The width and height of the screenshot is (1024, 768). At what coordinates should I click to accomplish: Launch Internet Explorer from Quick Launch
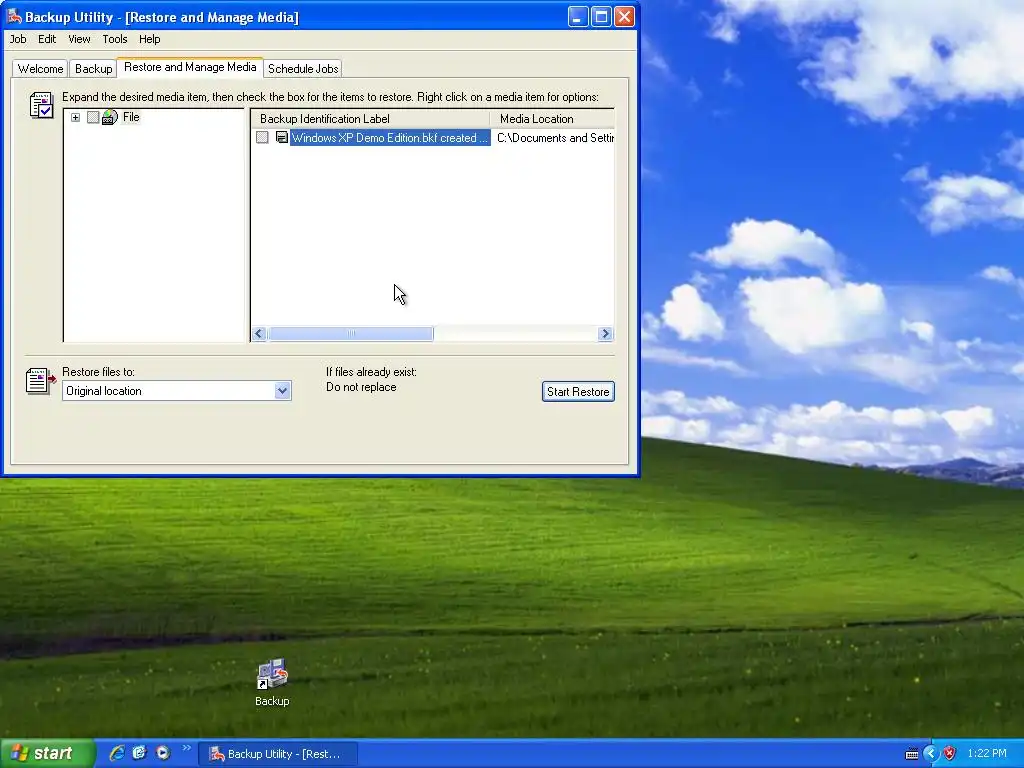click(x=117, y=753)
